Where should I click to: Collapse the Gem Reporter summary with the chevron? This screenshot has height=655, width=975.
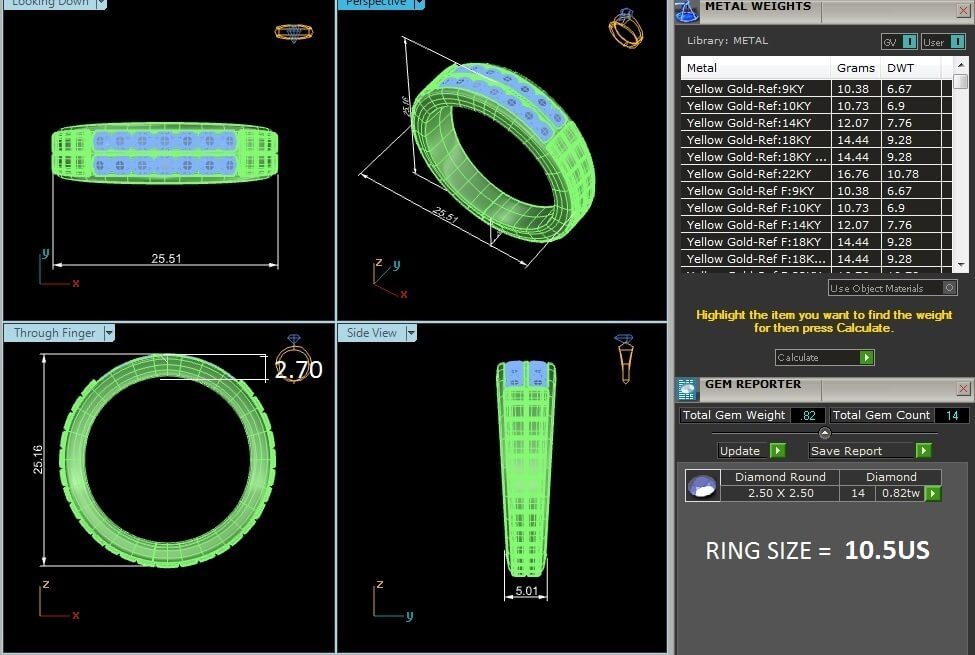pyautogui.click(x=824, y=433)
